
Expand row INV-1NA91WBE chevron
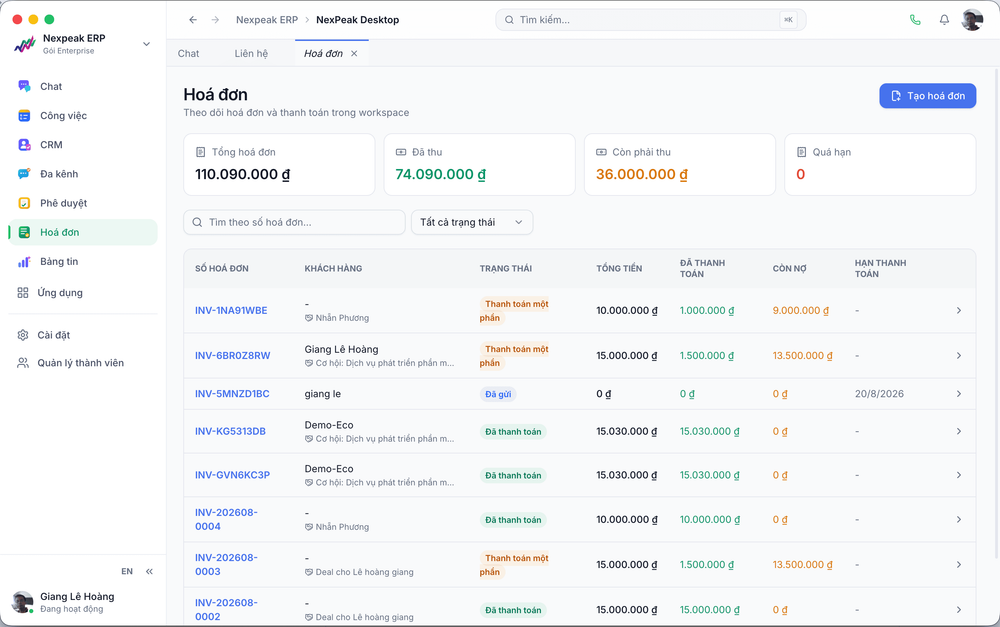[959, 311]
